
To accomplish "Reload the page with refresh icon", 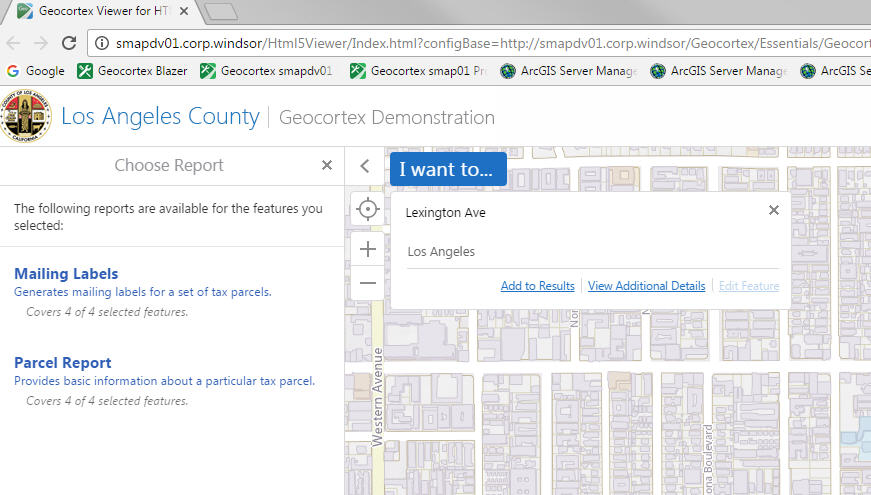I will [69, 43].
